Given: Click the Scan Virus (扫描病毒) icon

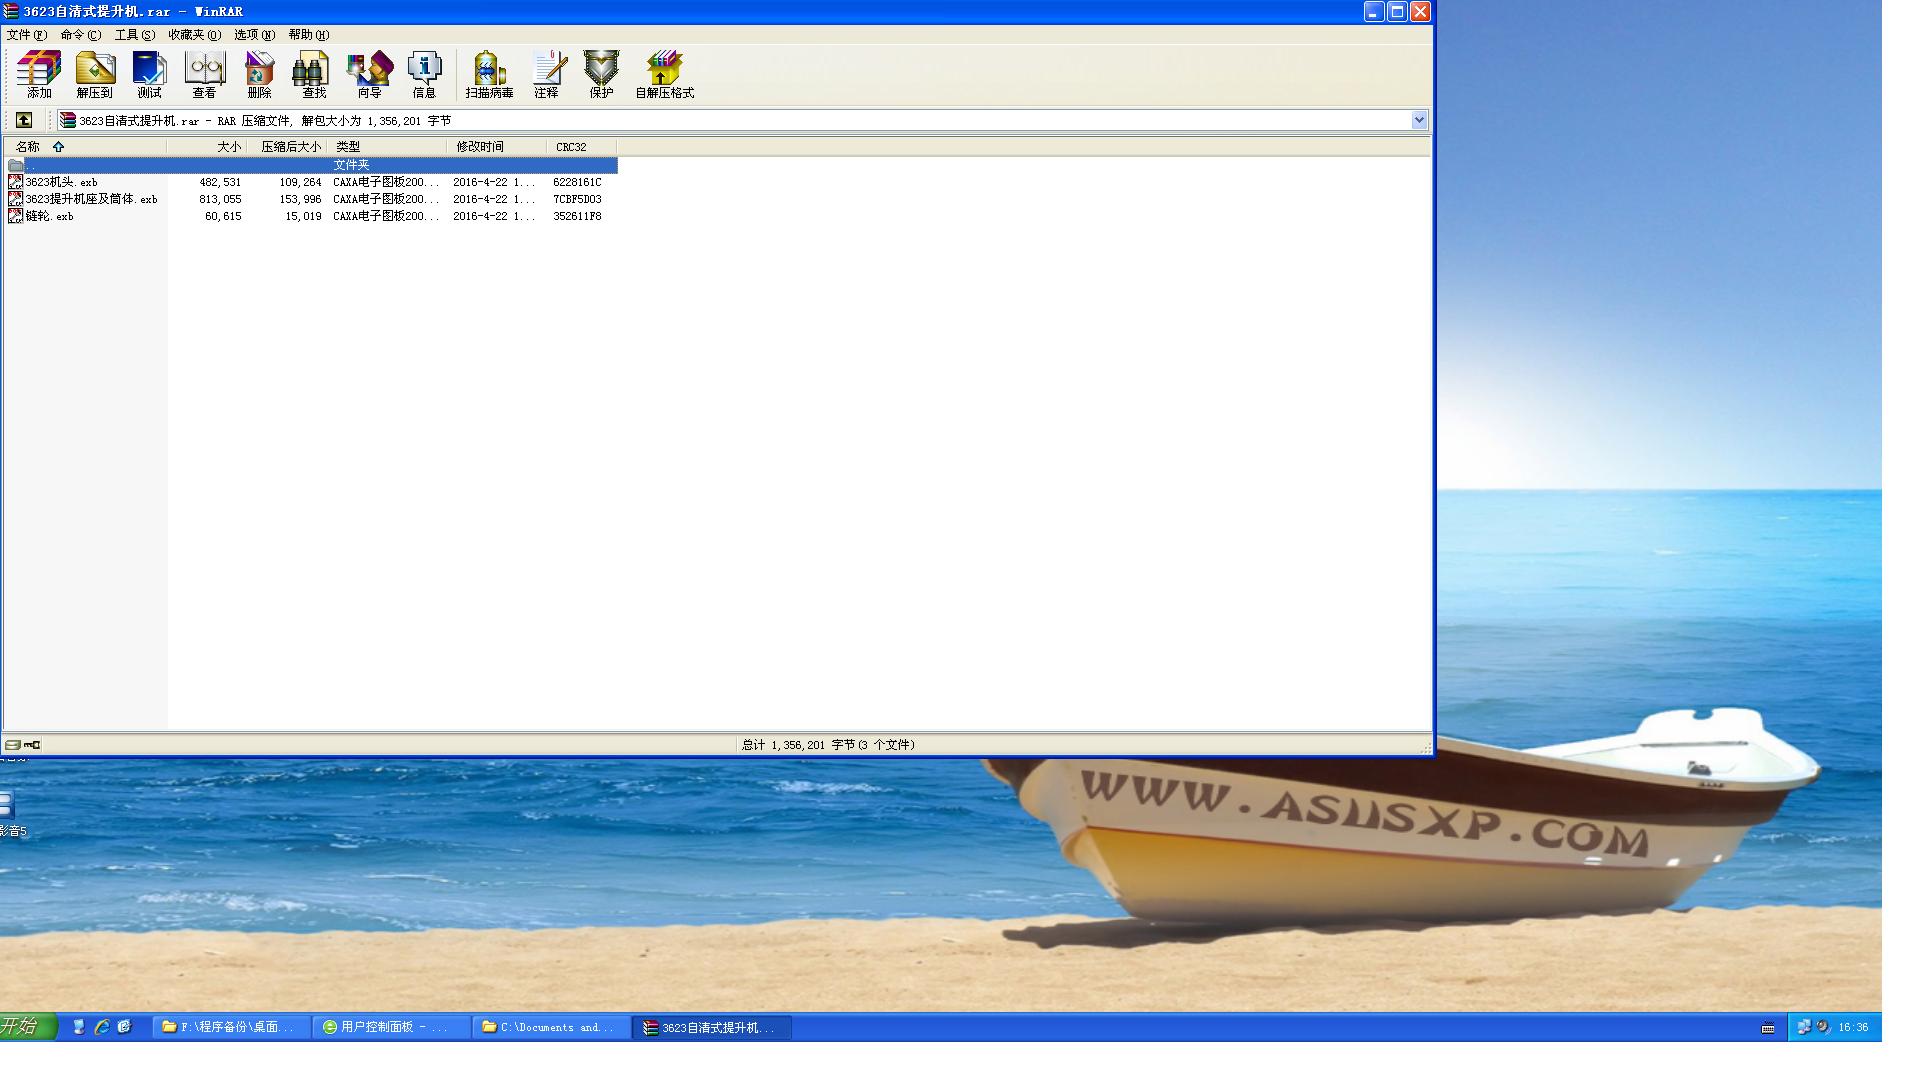Looking at the screenshot, I should click(489, 75).
